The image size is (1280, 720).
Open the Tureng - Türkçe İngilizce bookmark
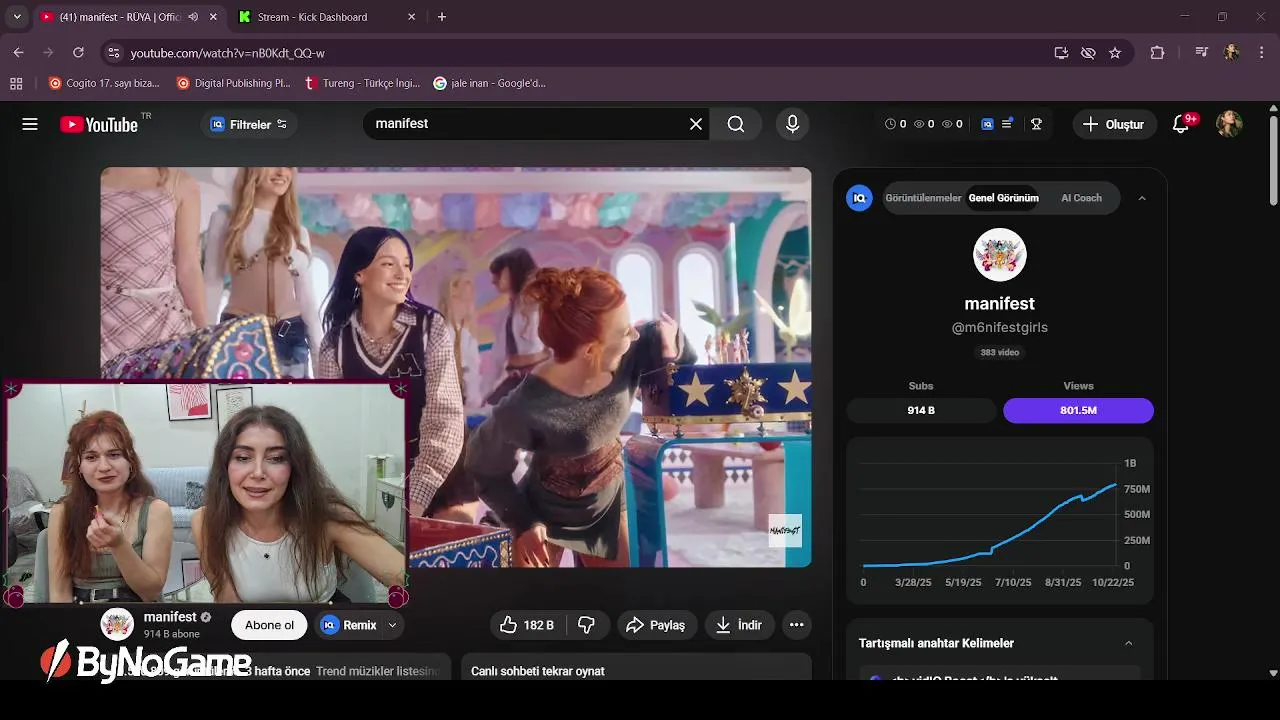click(362, 83)
